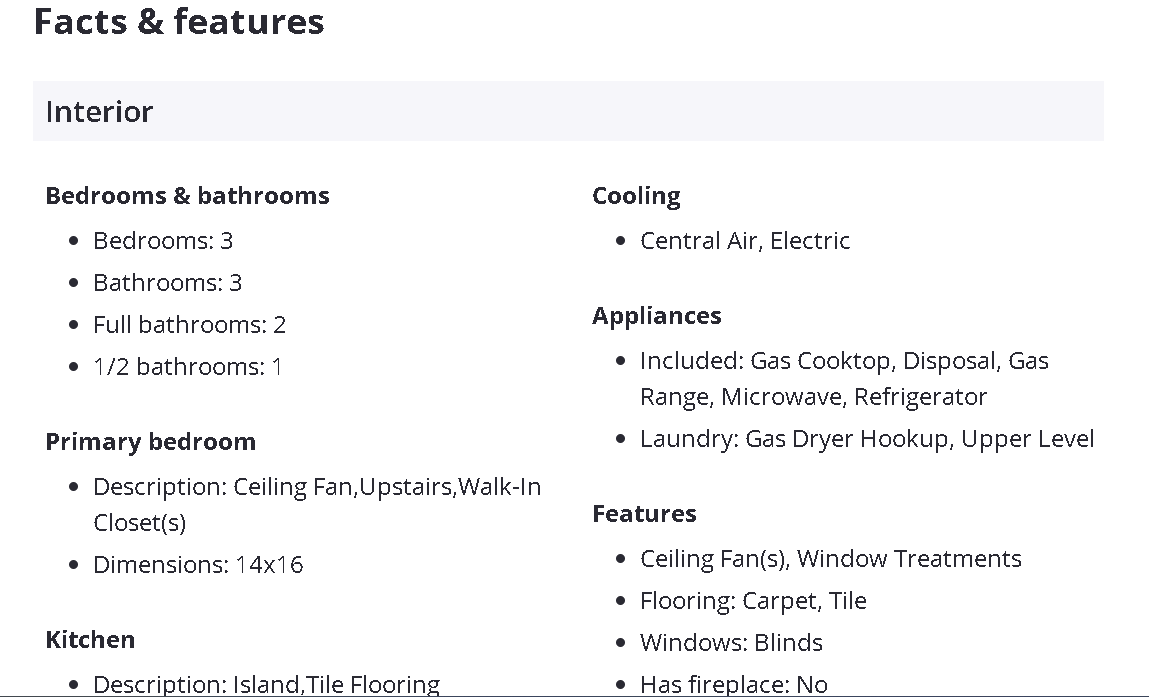This screenshot has height=697, width=1149.
Task: Select the Ceiling Fan, Upstairs description text
Action: [316, 488]
